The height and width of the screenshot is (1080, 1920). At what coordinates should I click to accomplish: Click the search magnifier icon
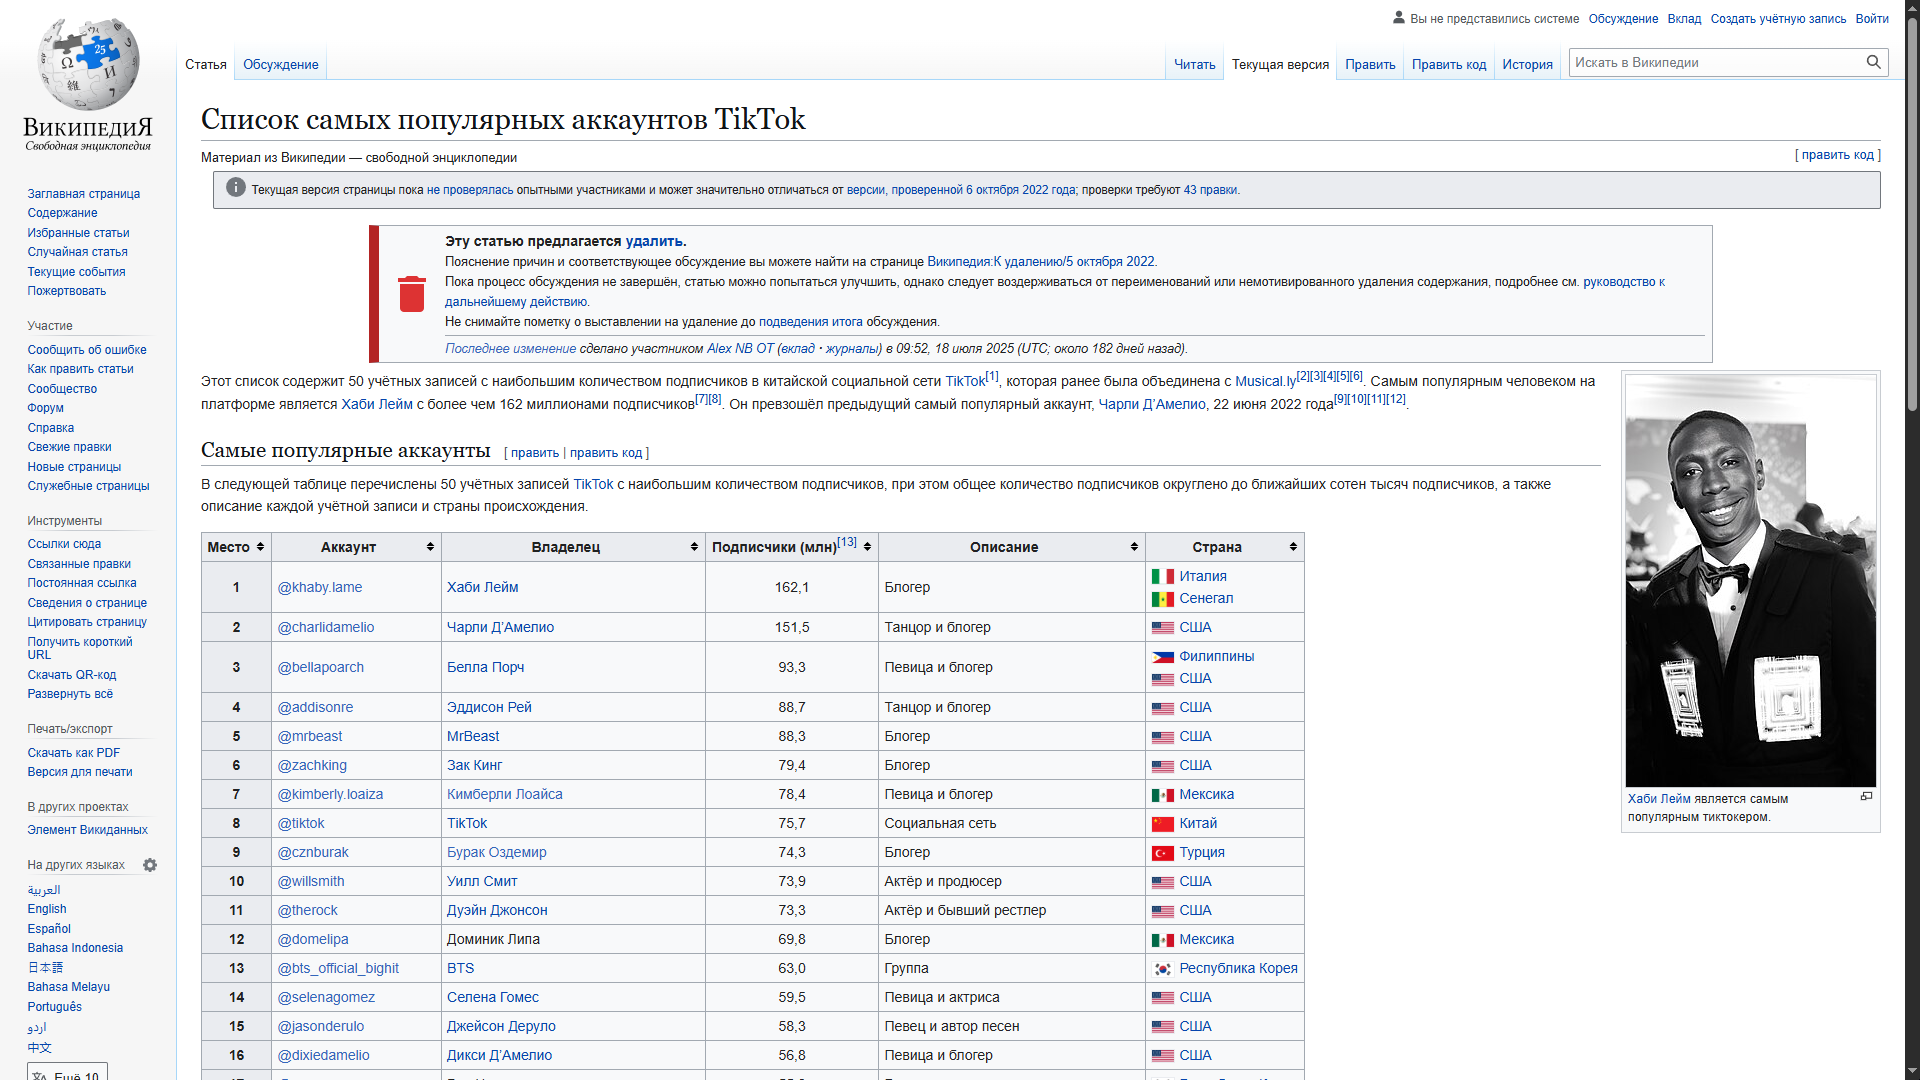[x=1873, y=62]
